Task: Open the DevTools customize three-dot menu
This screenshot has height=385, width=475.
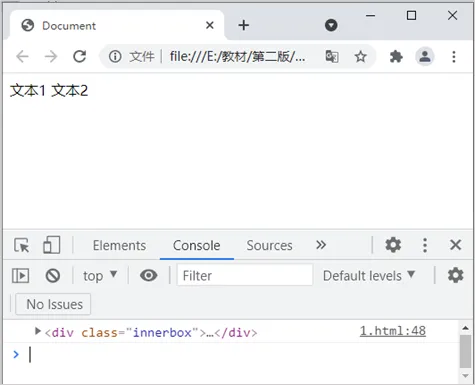Action: [x=425, y=245]
